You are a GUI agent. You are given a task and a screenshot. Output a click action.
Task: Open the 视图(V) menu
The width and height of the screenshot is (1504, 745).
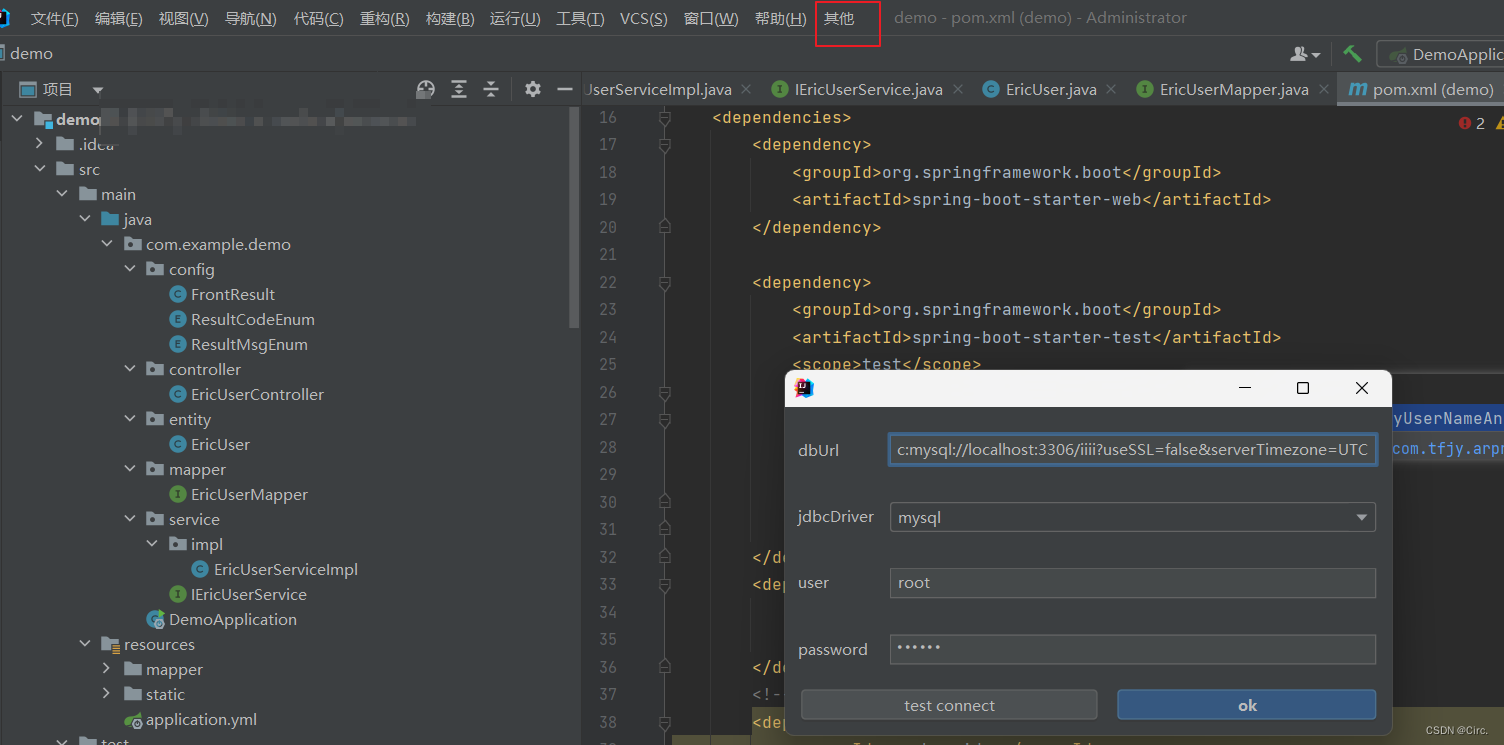pos(183,19)
